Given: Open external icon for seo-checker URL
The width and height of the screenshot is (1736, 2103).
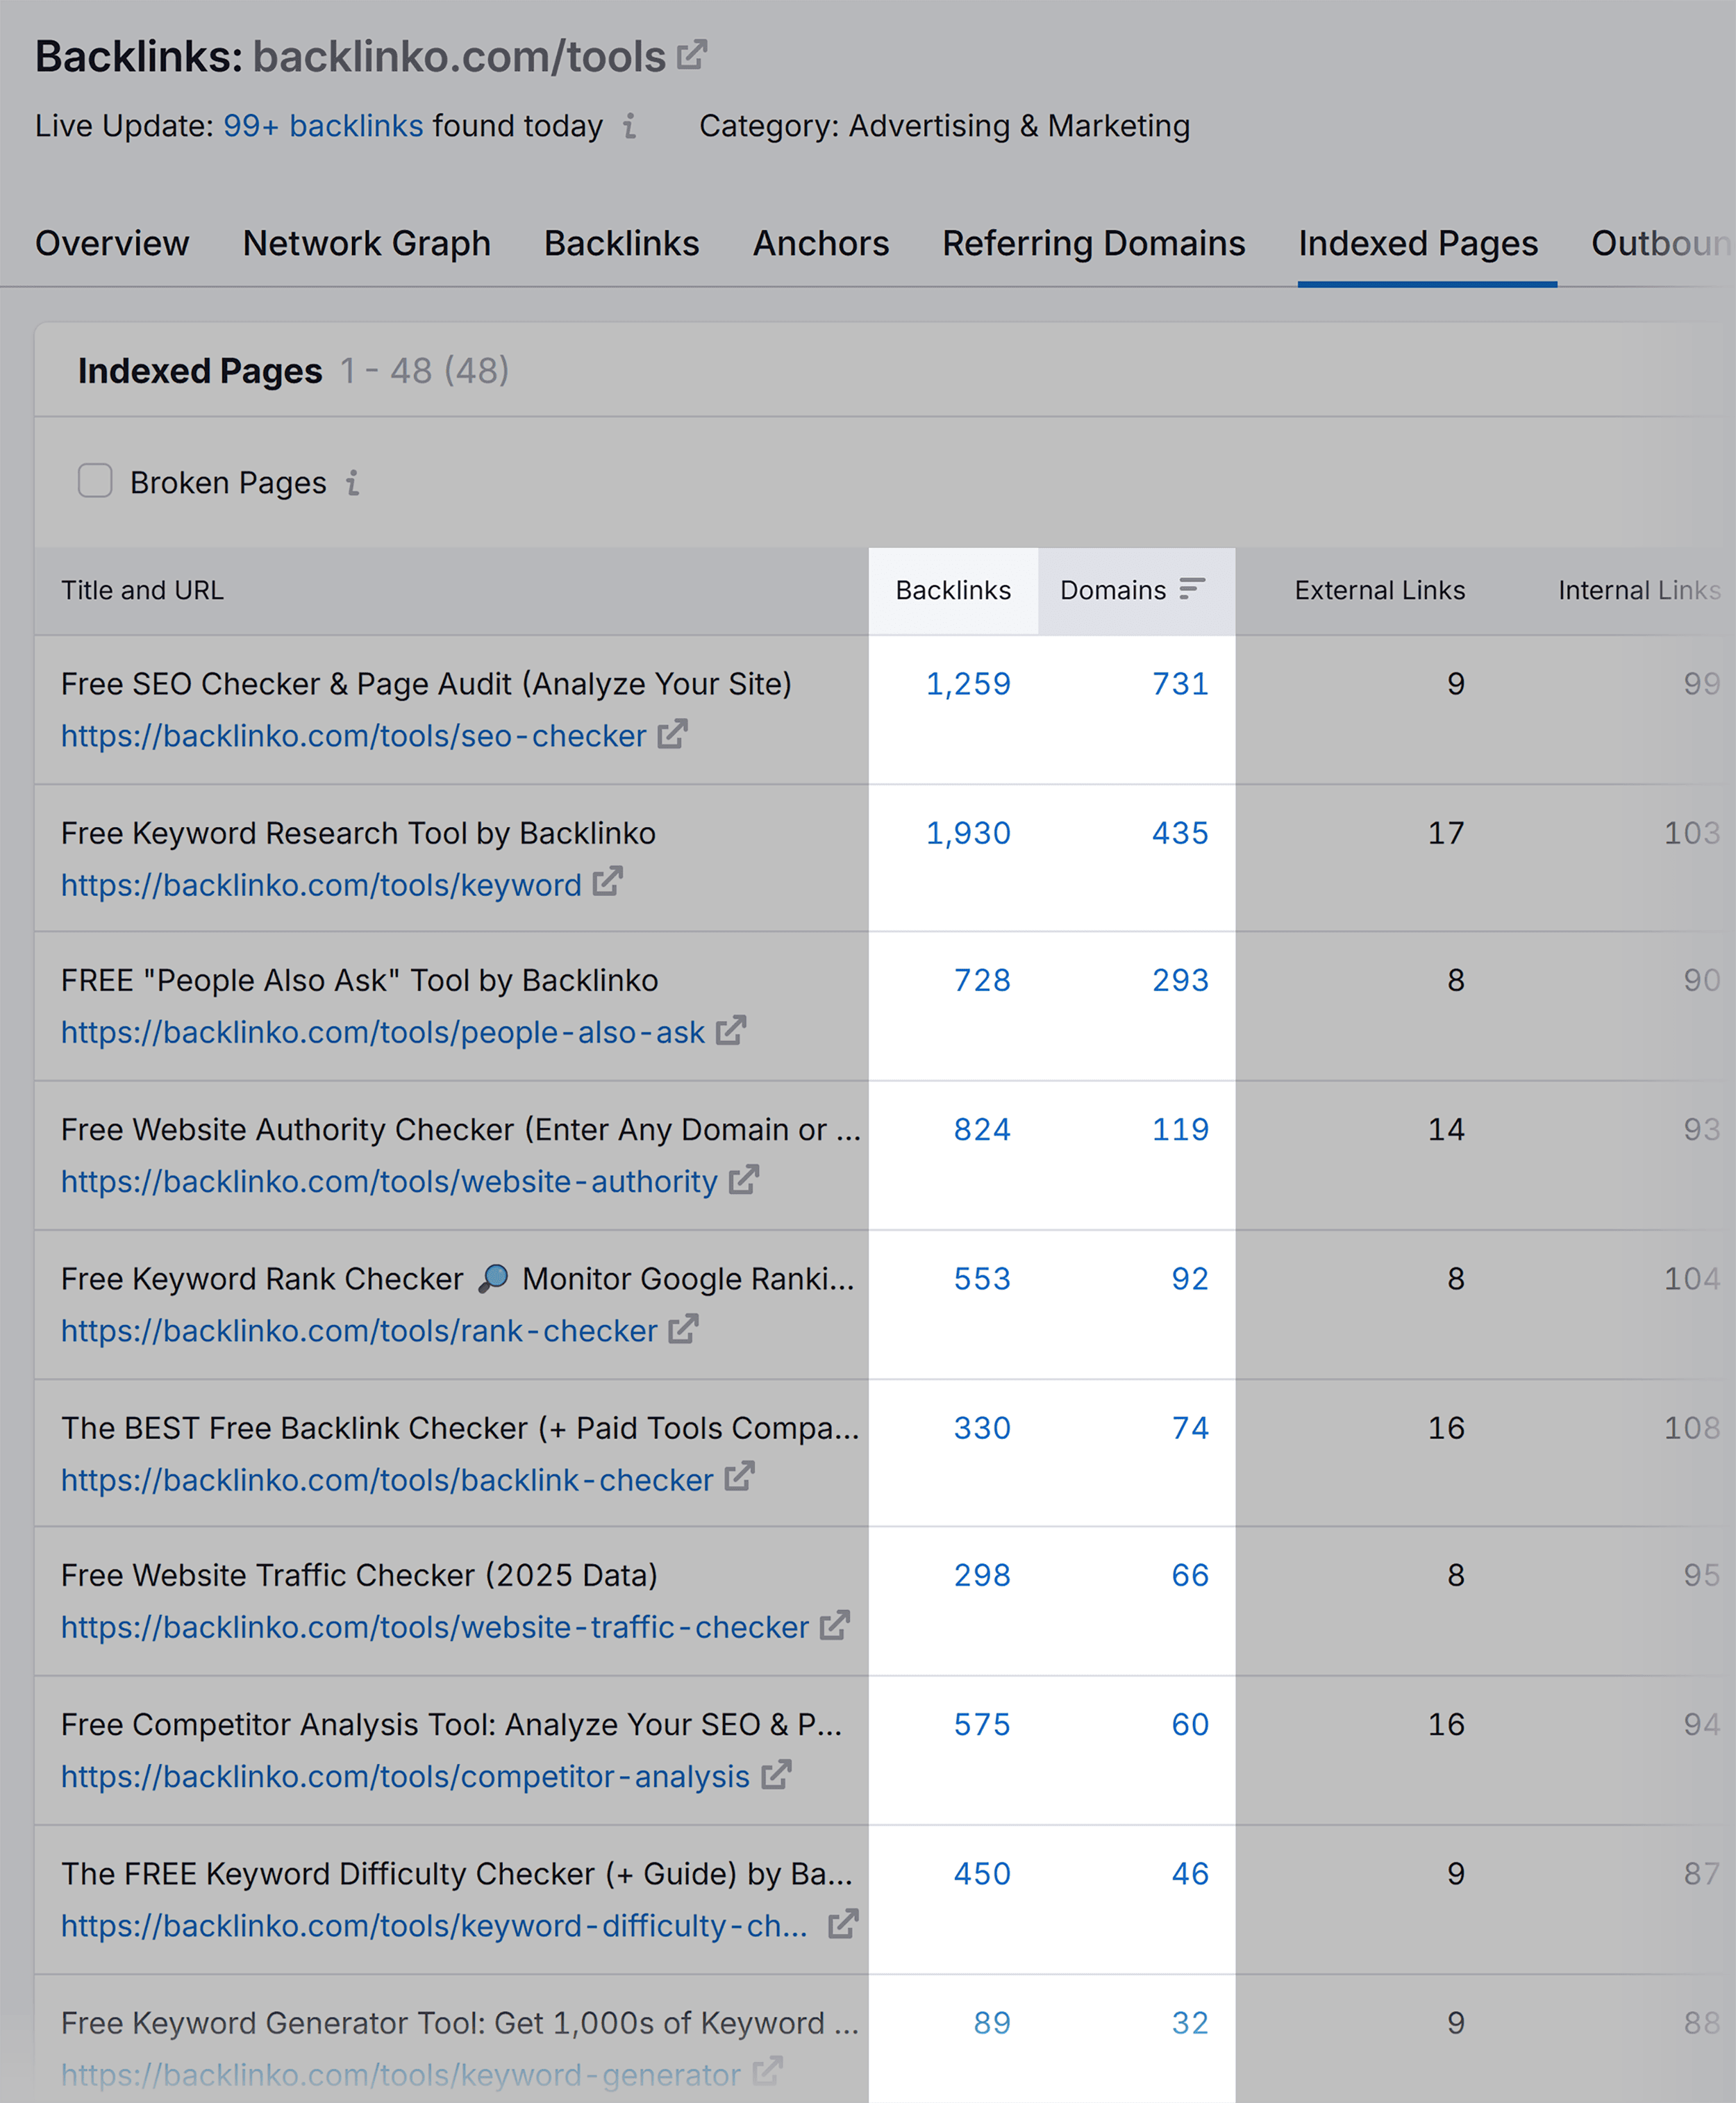Looking at the screenshot, I should (x=672, y=735).
